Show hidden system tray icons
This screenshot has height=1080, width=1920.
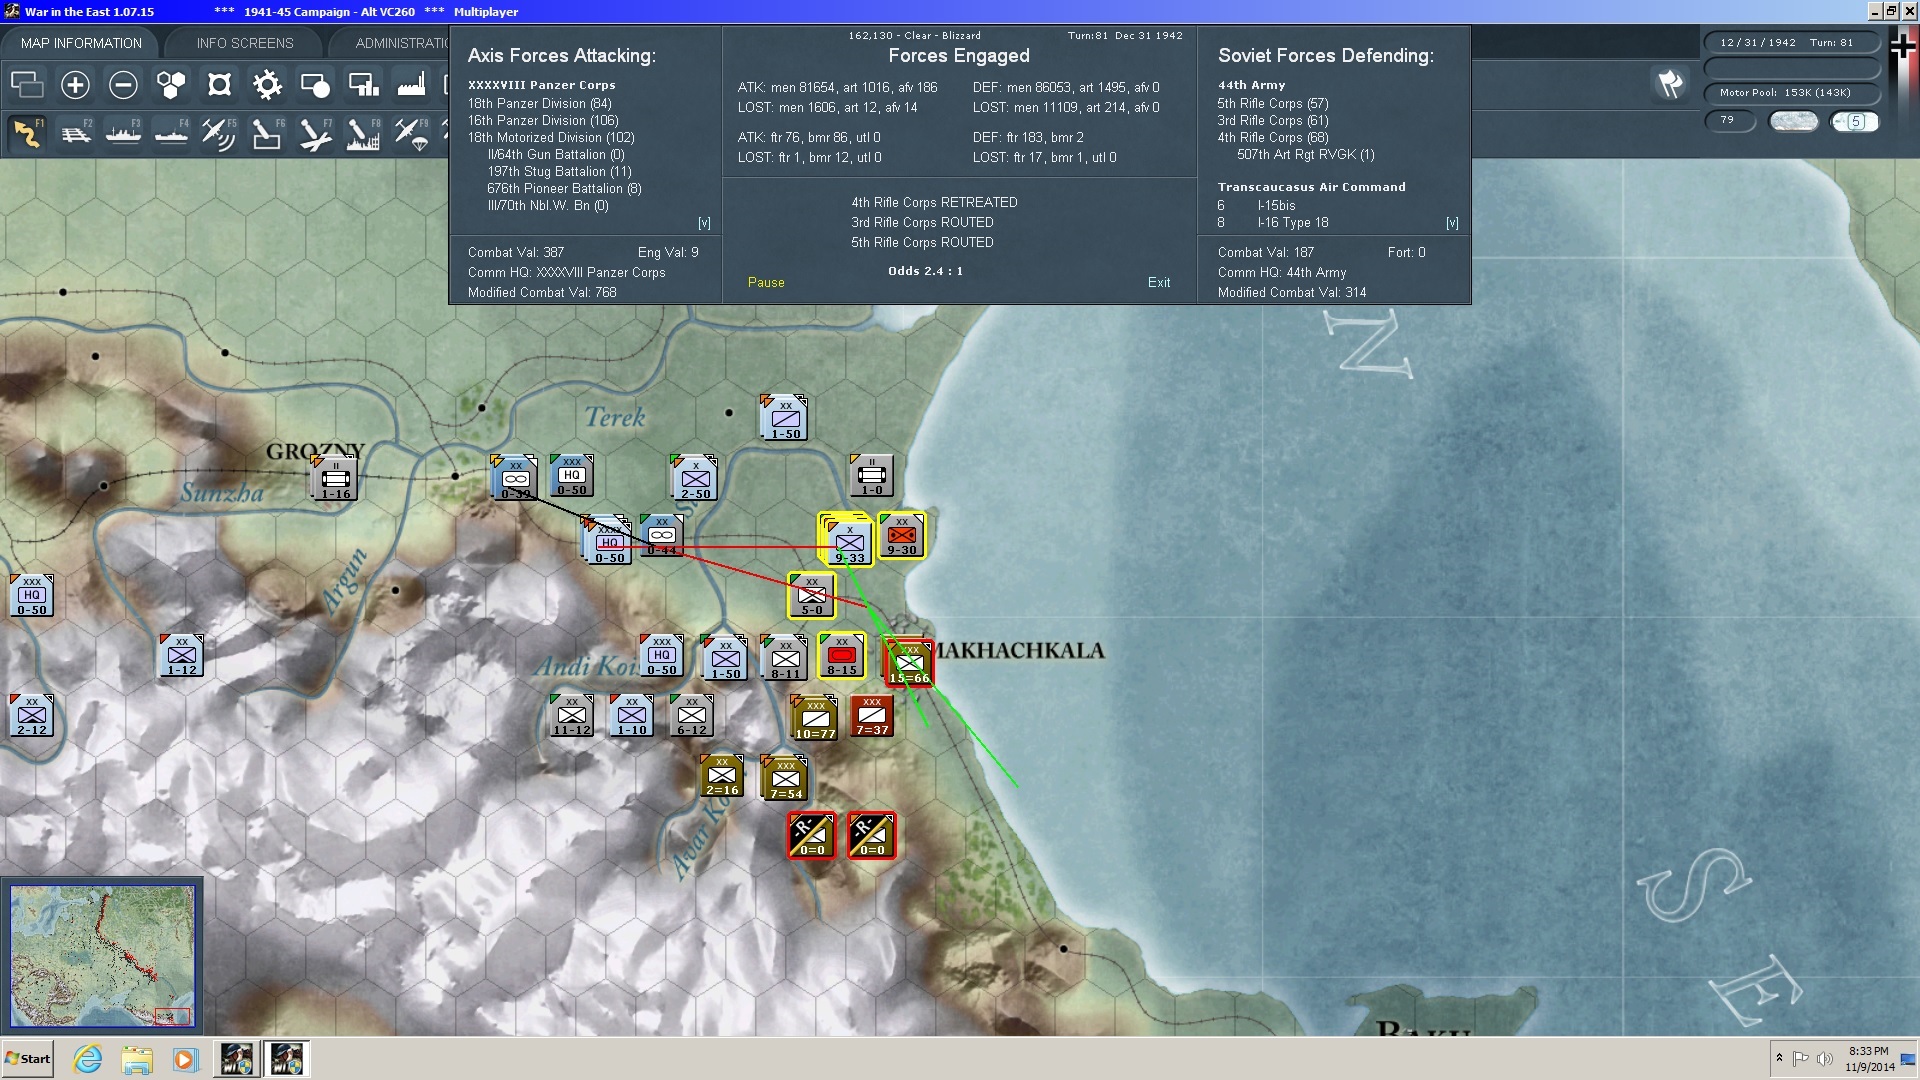tap(1779, 1058)
